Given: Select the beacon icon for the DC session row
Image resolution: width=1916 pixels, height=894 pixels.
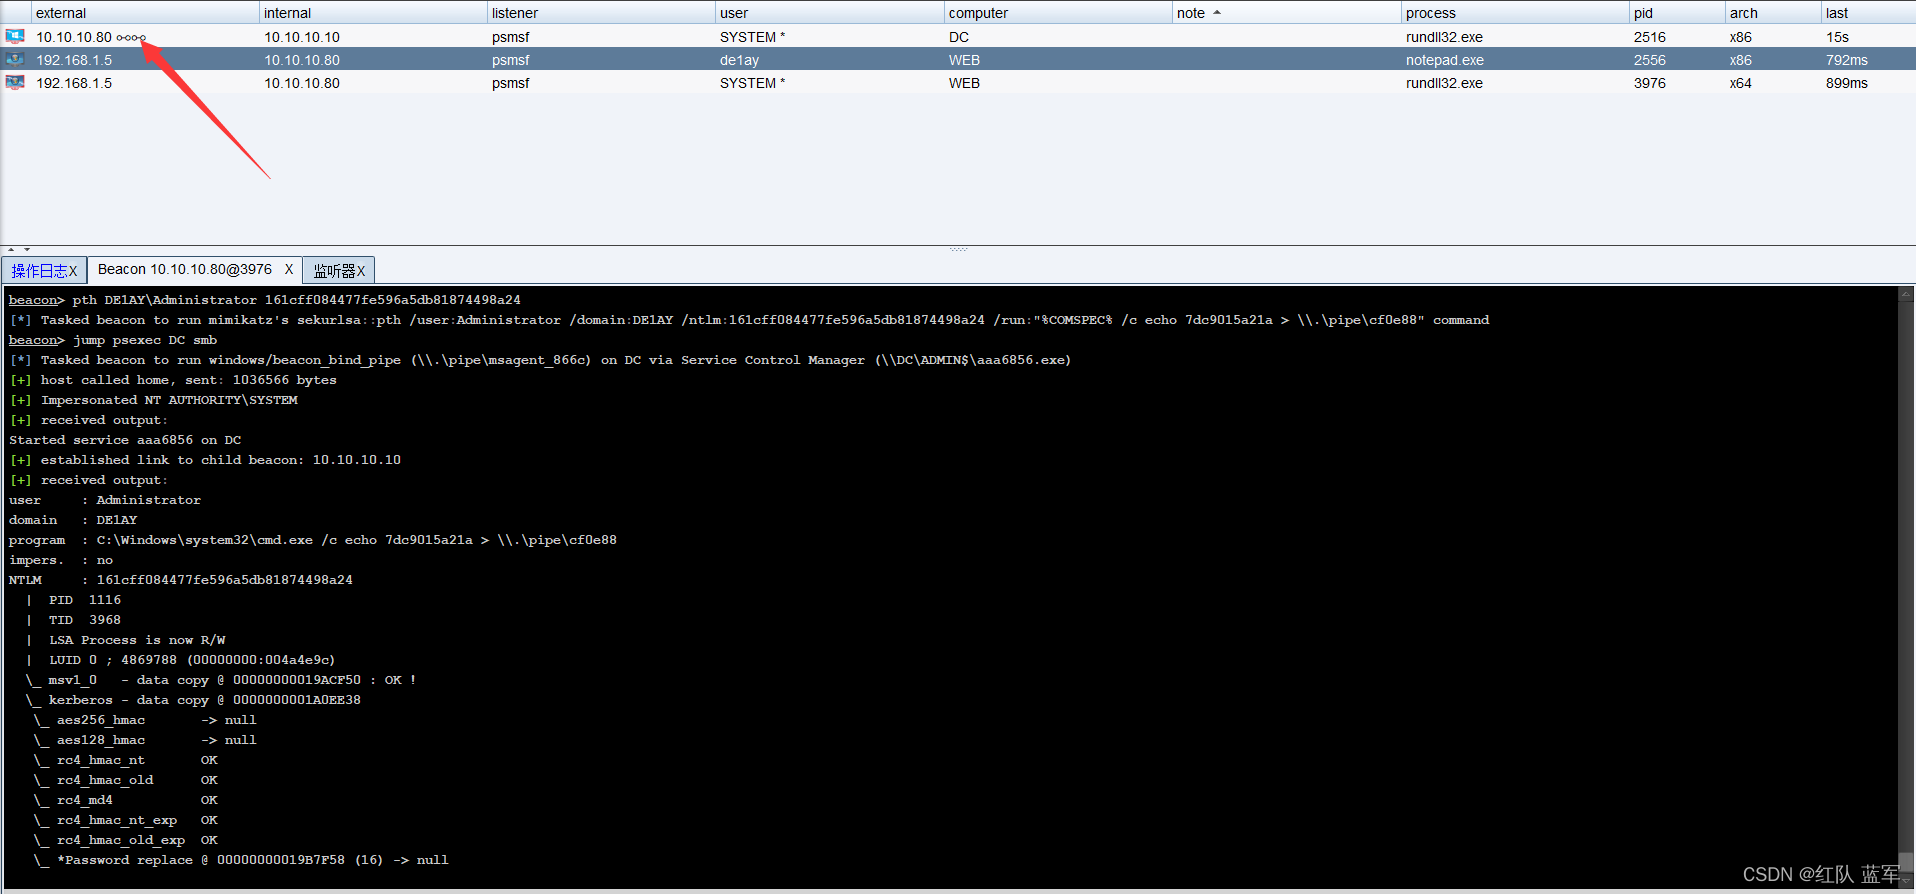Looking at the screenshot, I should (15, 36).
